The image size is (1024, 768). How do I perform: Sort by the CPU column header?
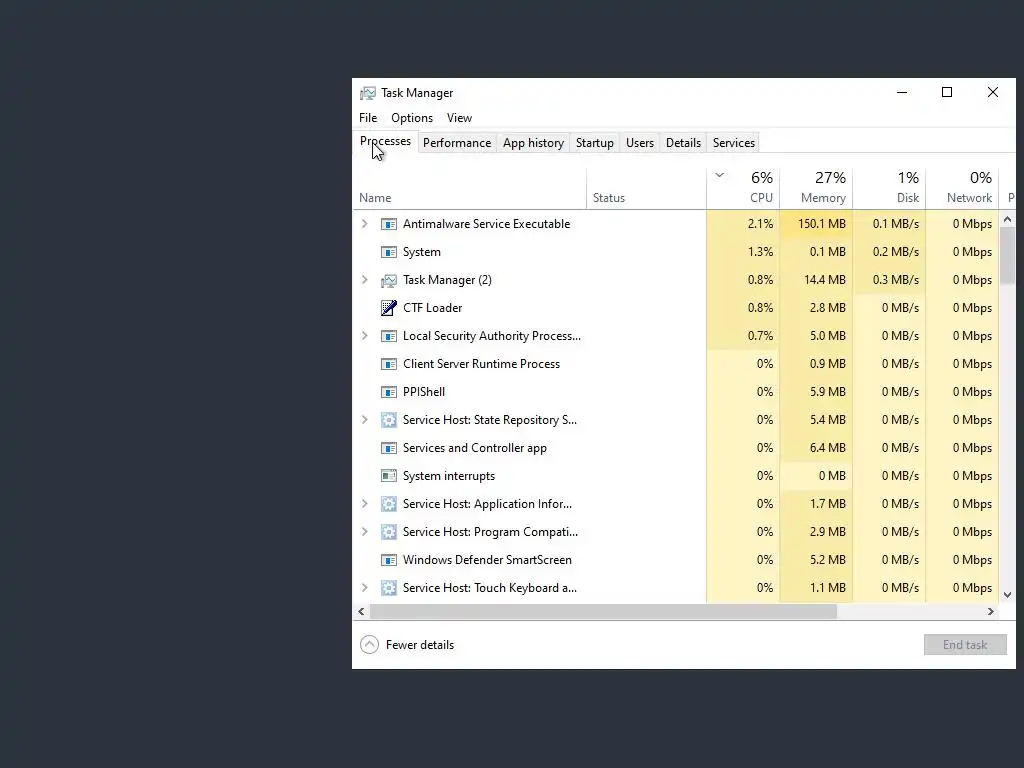pos(743,189)
